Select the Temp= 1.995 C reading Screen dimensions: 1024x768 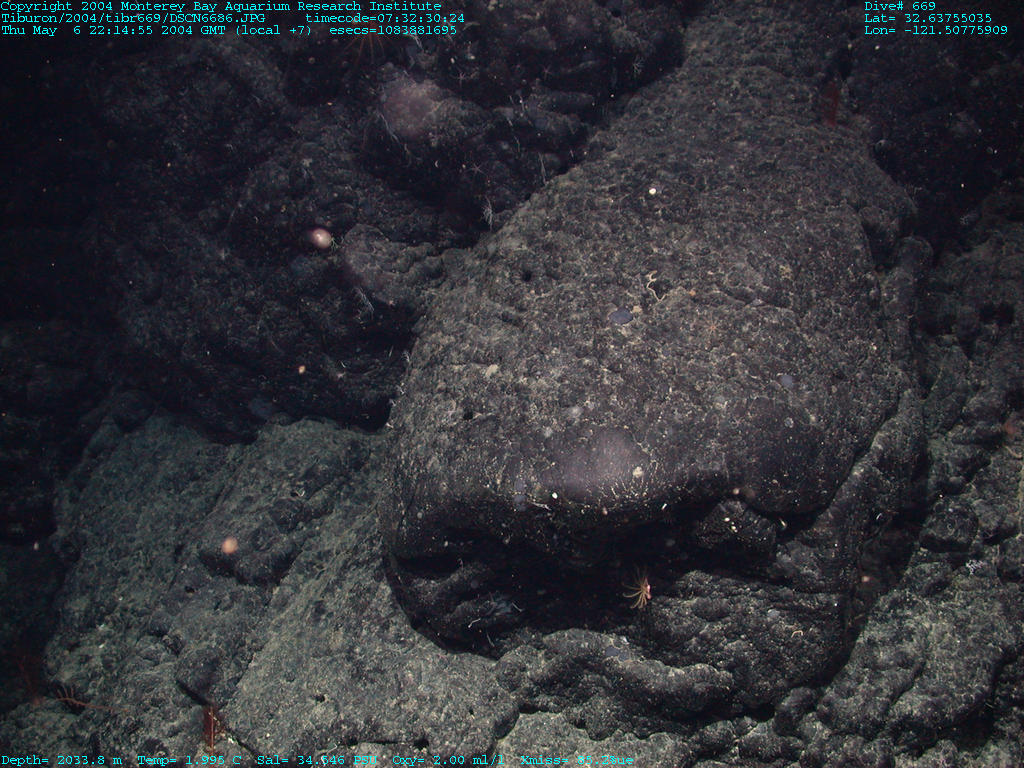[189, 761]
